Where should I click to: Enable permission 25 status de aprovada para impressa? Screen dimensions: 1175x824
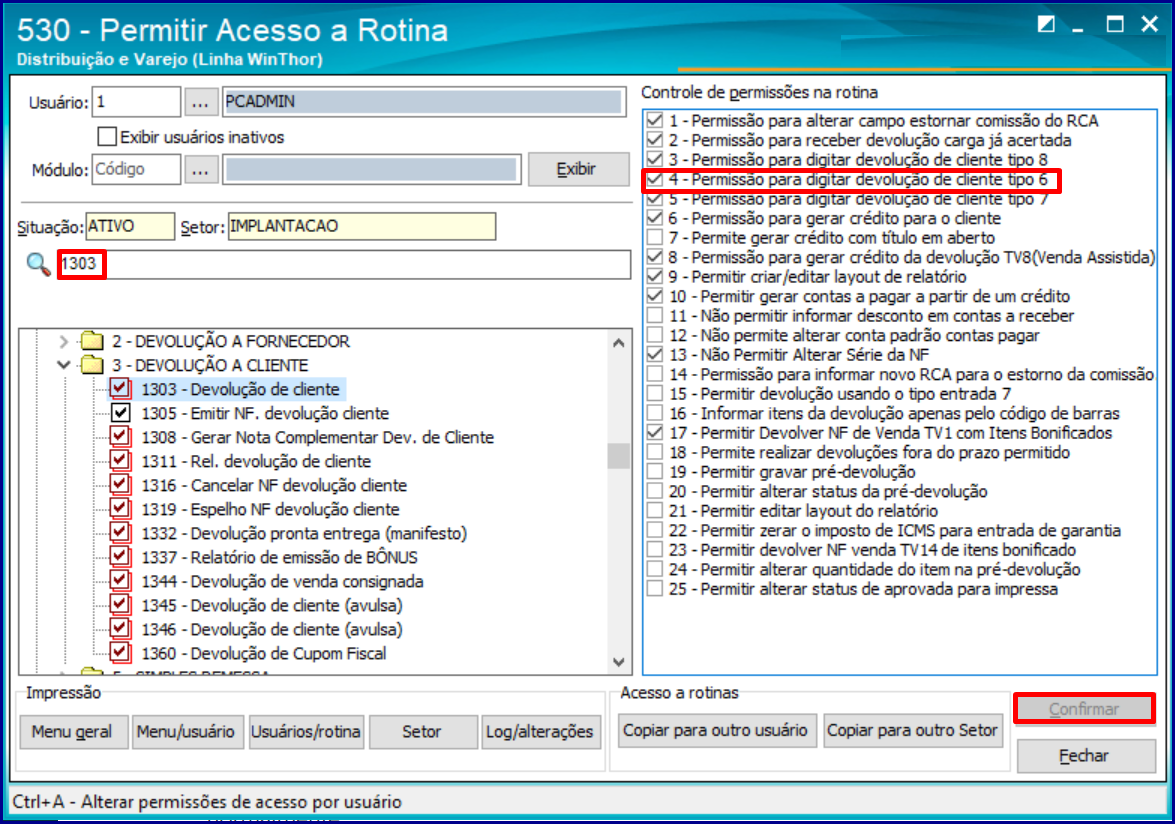pos(655,588)
